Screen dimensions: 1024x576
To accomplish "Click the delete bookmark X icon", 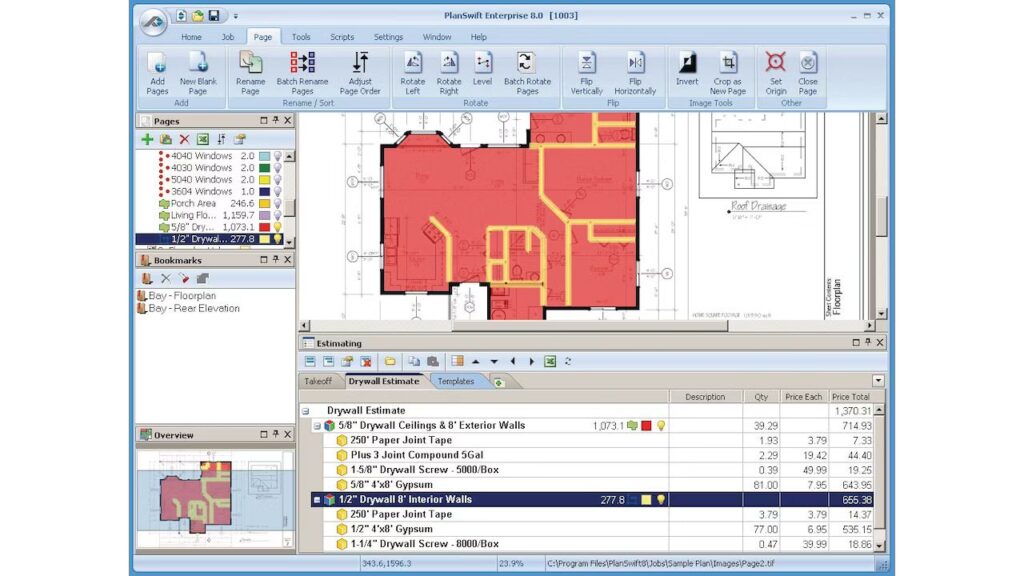I will [166, 278].
